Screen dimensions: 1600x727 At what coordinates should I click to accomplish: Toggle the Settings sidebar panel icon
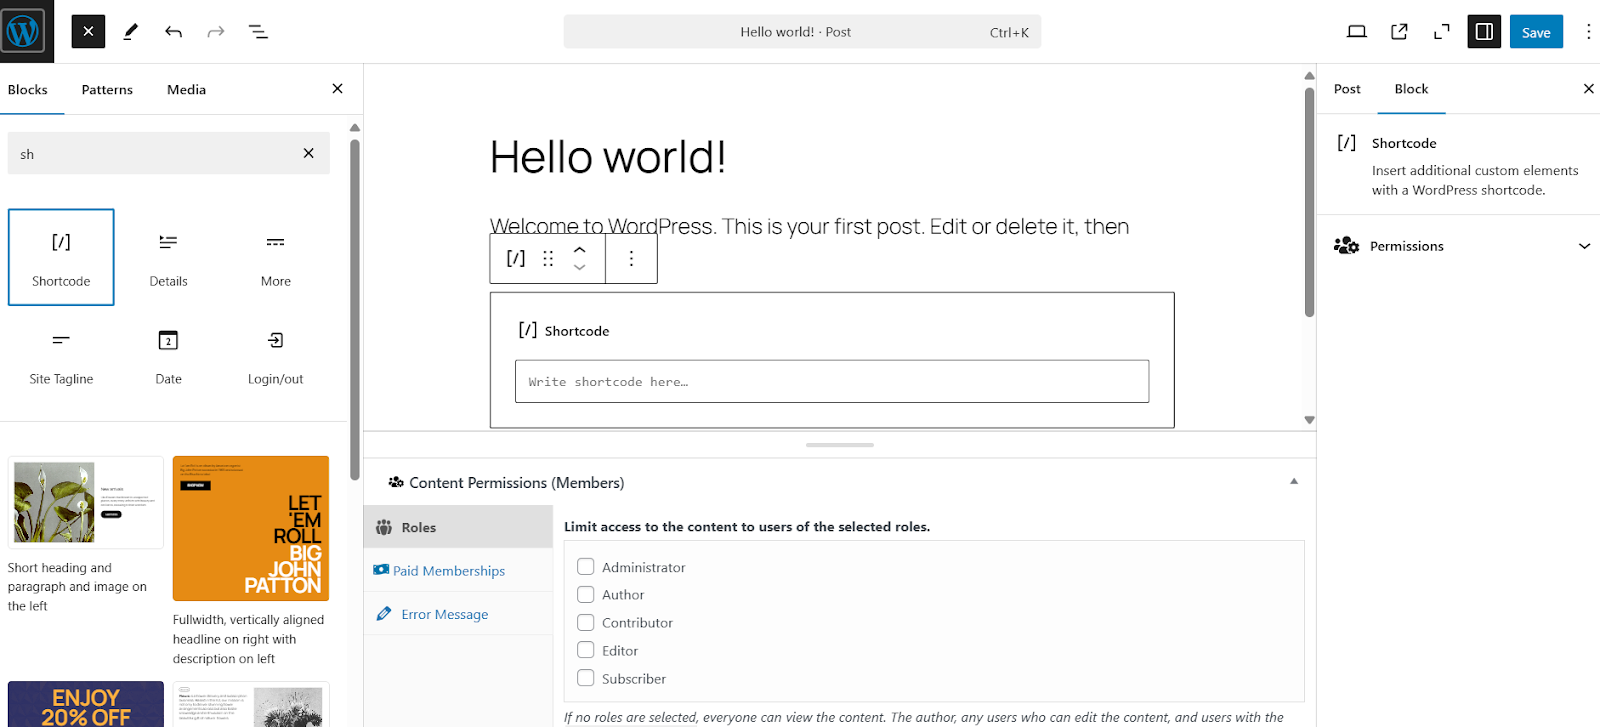click(1484, 32)
